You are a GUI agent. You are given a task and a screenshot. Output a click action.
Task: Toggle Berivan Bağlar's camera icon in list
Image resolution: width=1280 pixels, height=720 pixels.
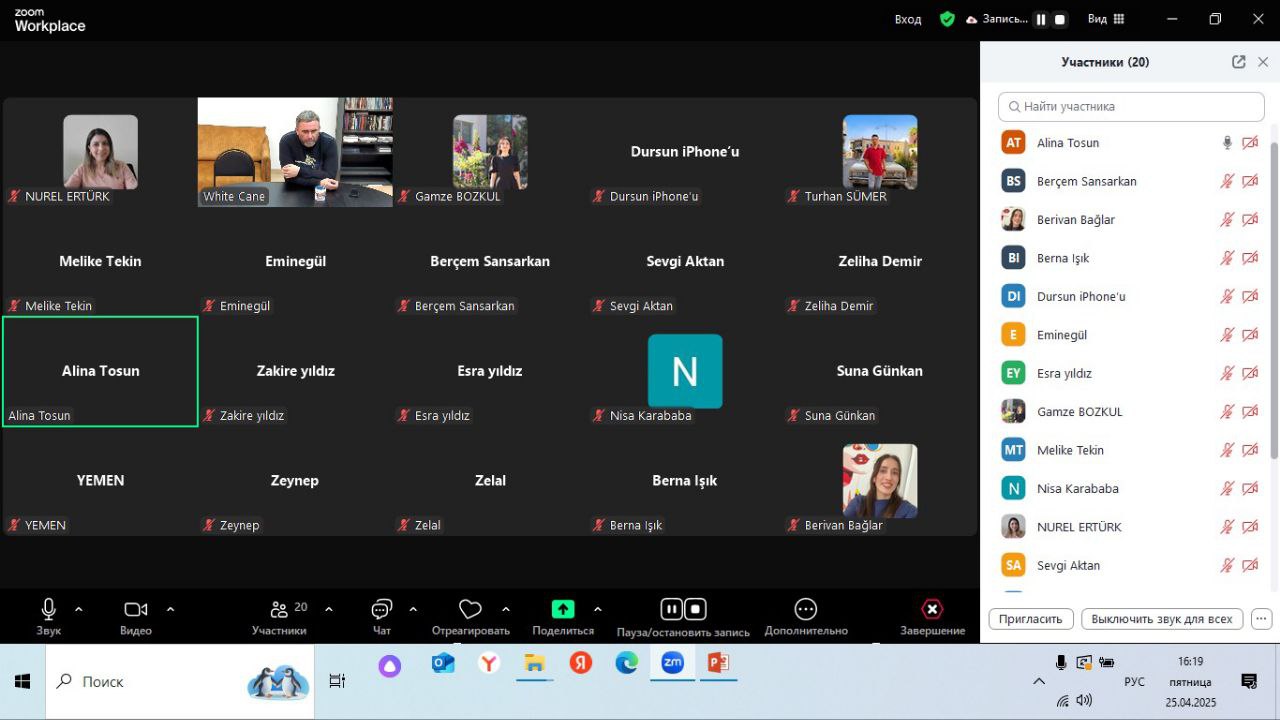click(1250, 220)
